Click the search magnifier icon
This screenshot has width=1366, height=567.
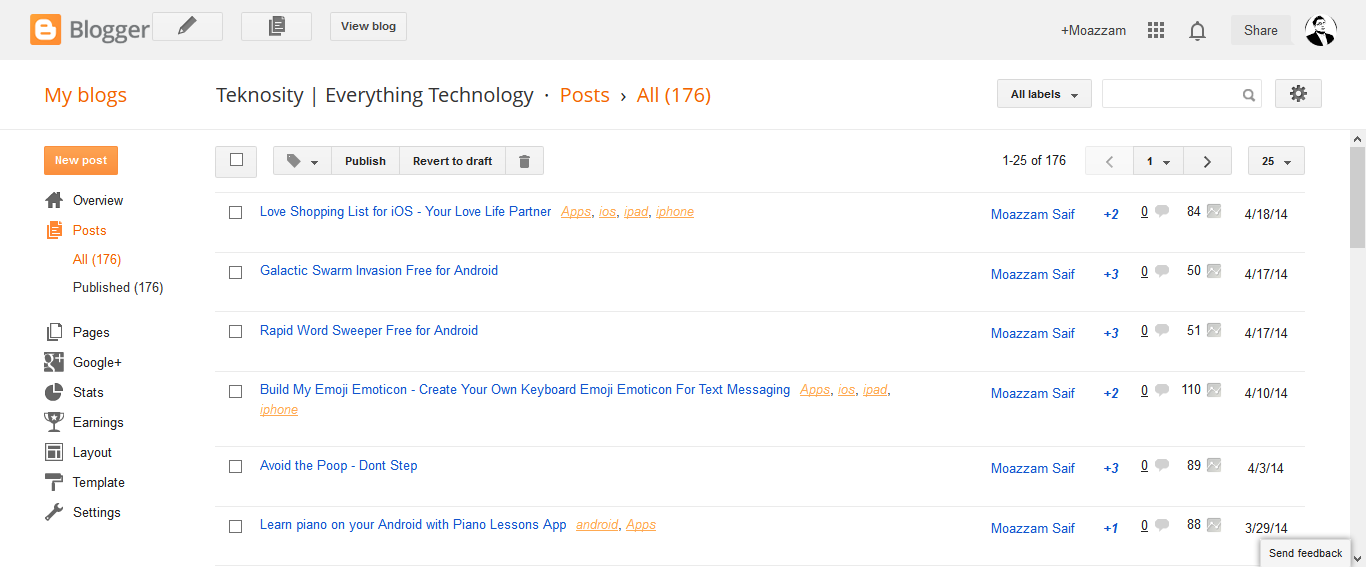tap(1249, 95)
